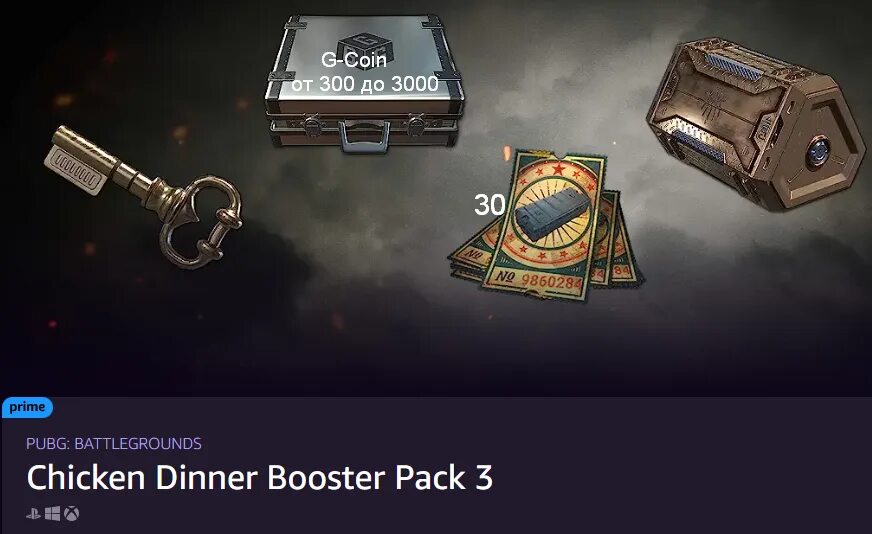This screenshot has height=534, width=872.
Task: Select the stack of contraband coupon tickets
Action: [548, 225]
